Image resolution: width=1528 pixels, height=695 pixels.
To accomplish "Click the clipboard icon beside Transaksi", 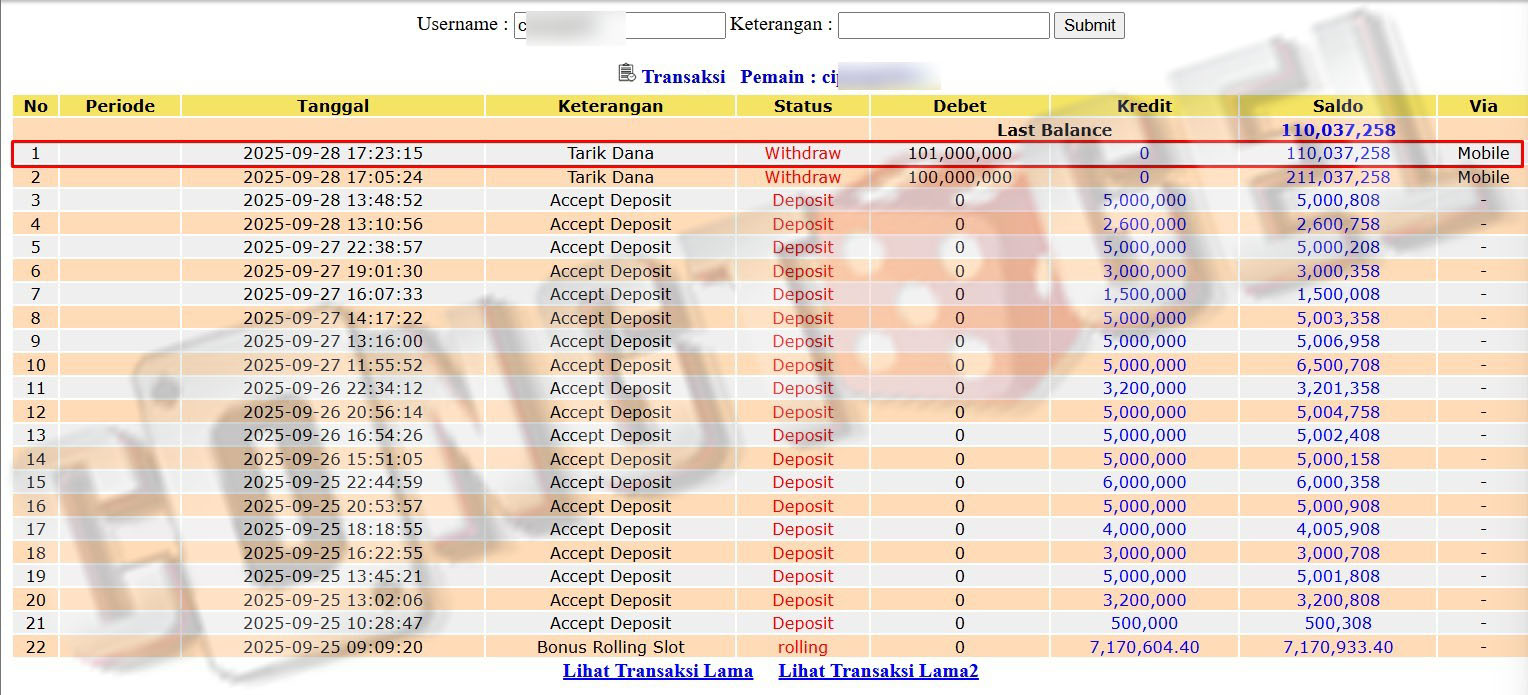I will click(627, 73).
